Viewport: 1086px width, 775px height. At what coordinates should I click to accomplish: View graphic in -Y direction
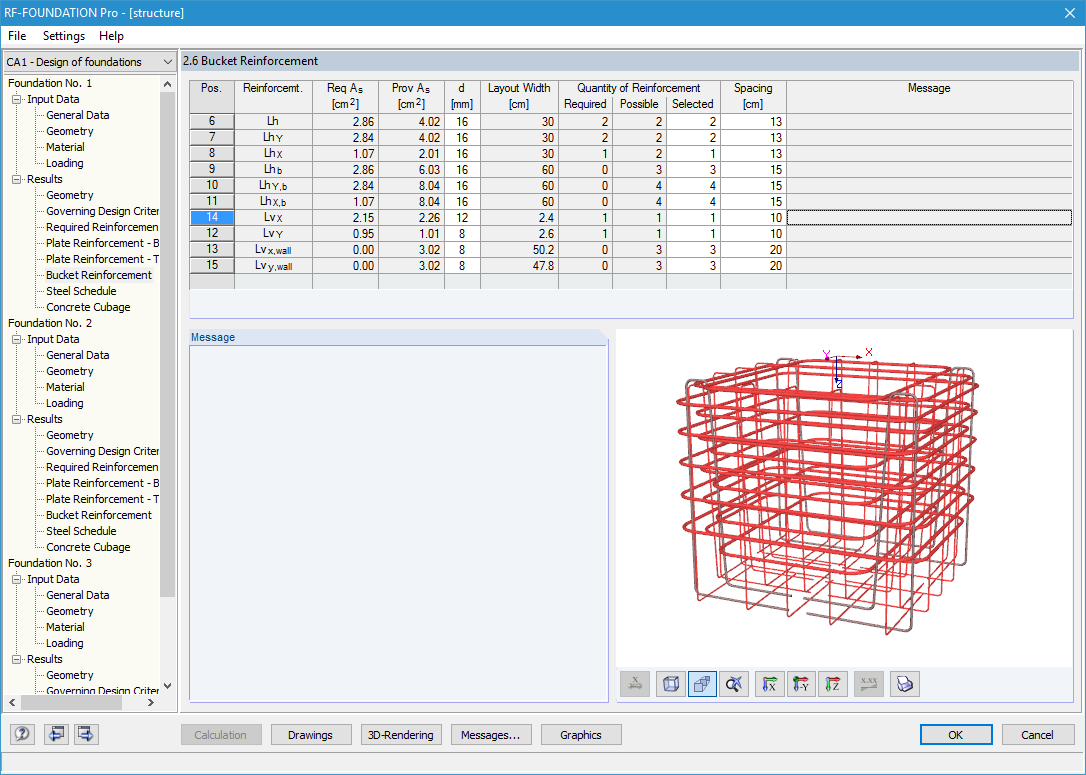click(x=801, y=684)
